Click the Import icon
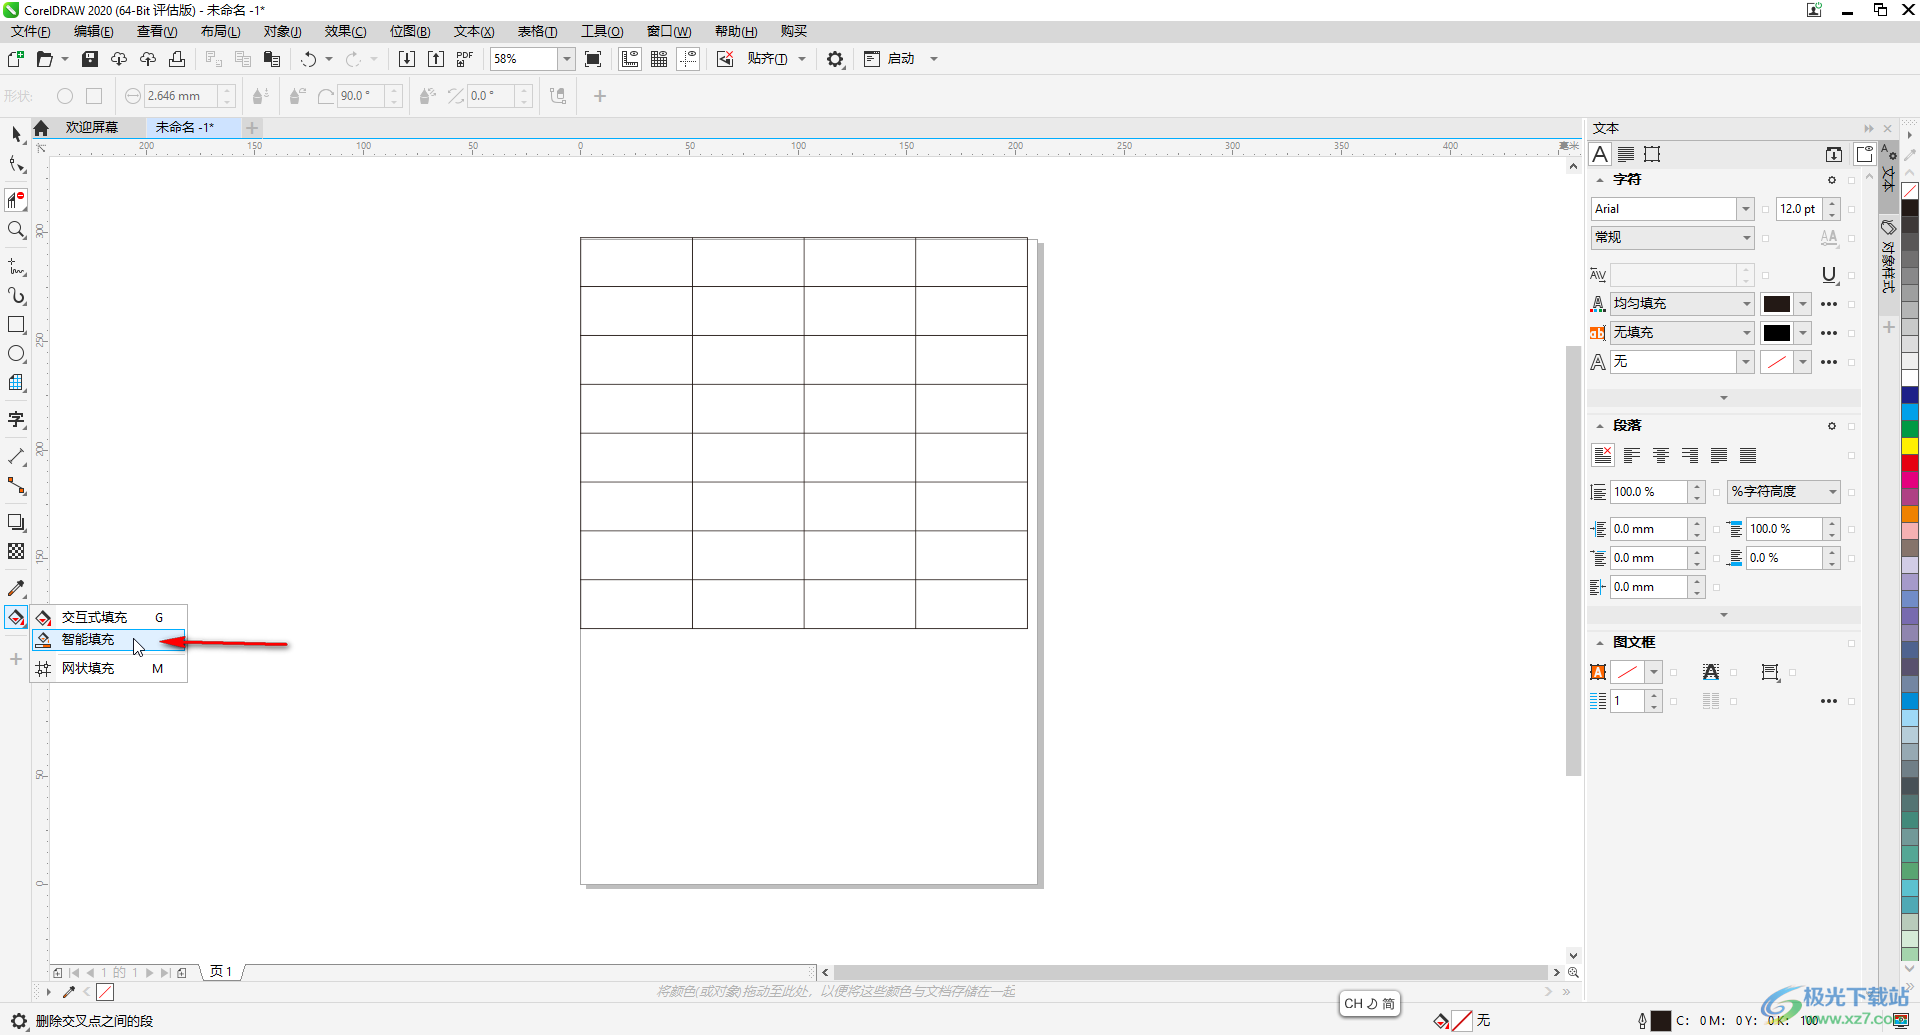The width and height of the screenshot is (1920, 1035). coord(407,59)
